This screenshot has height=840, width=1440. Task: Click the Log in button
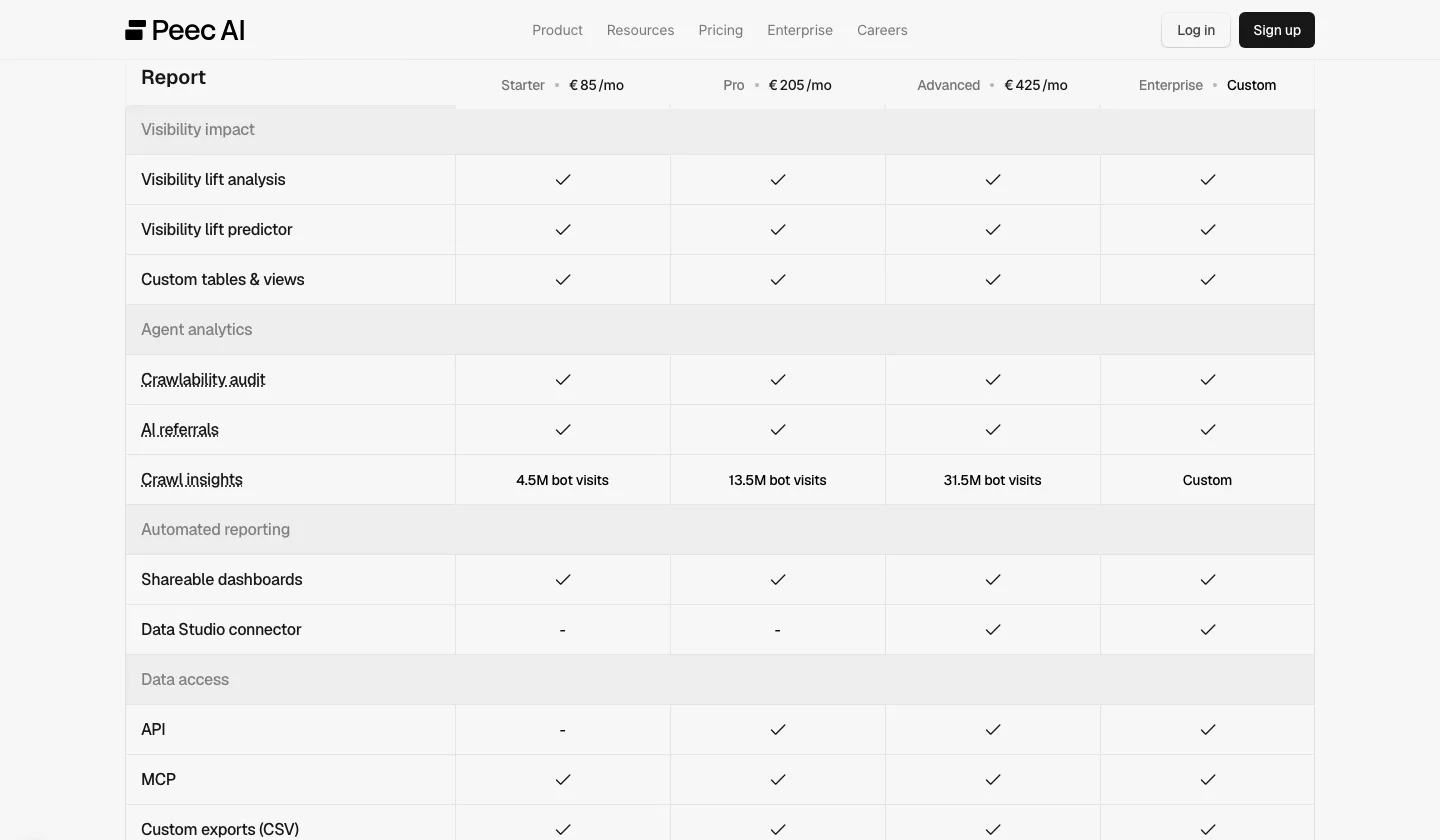coord(1196,30)
